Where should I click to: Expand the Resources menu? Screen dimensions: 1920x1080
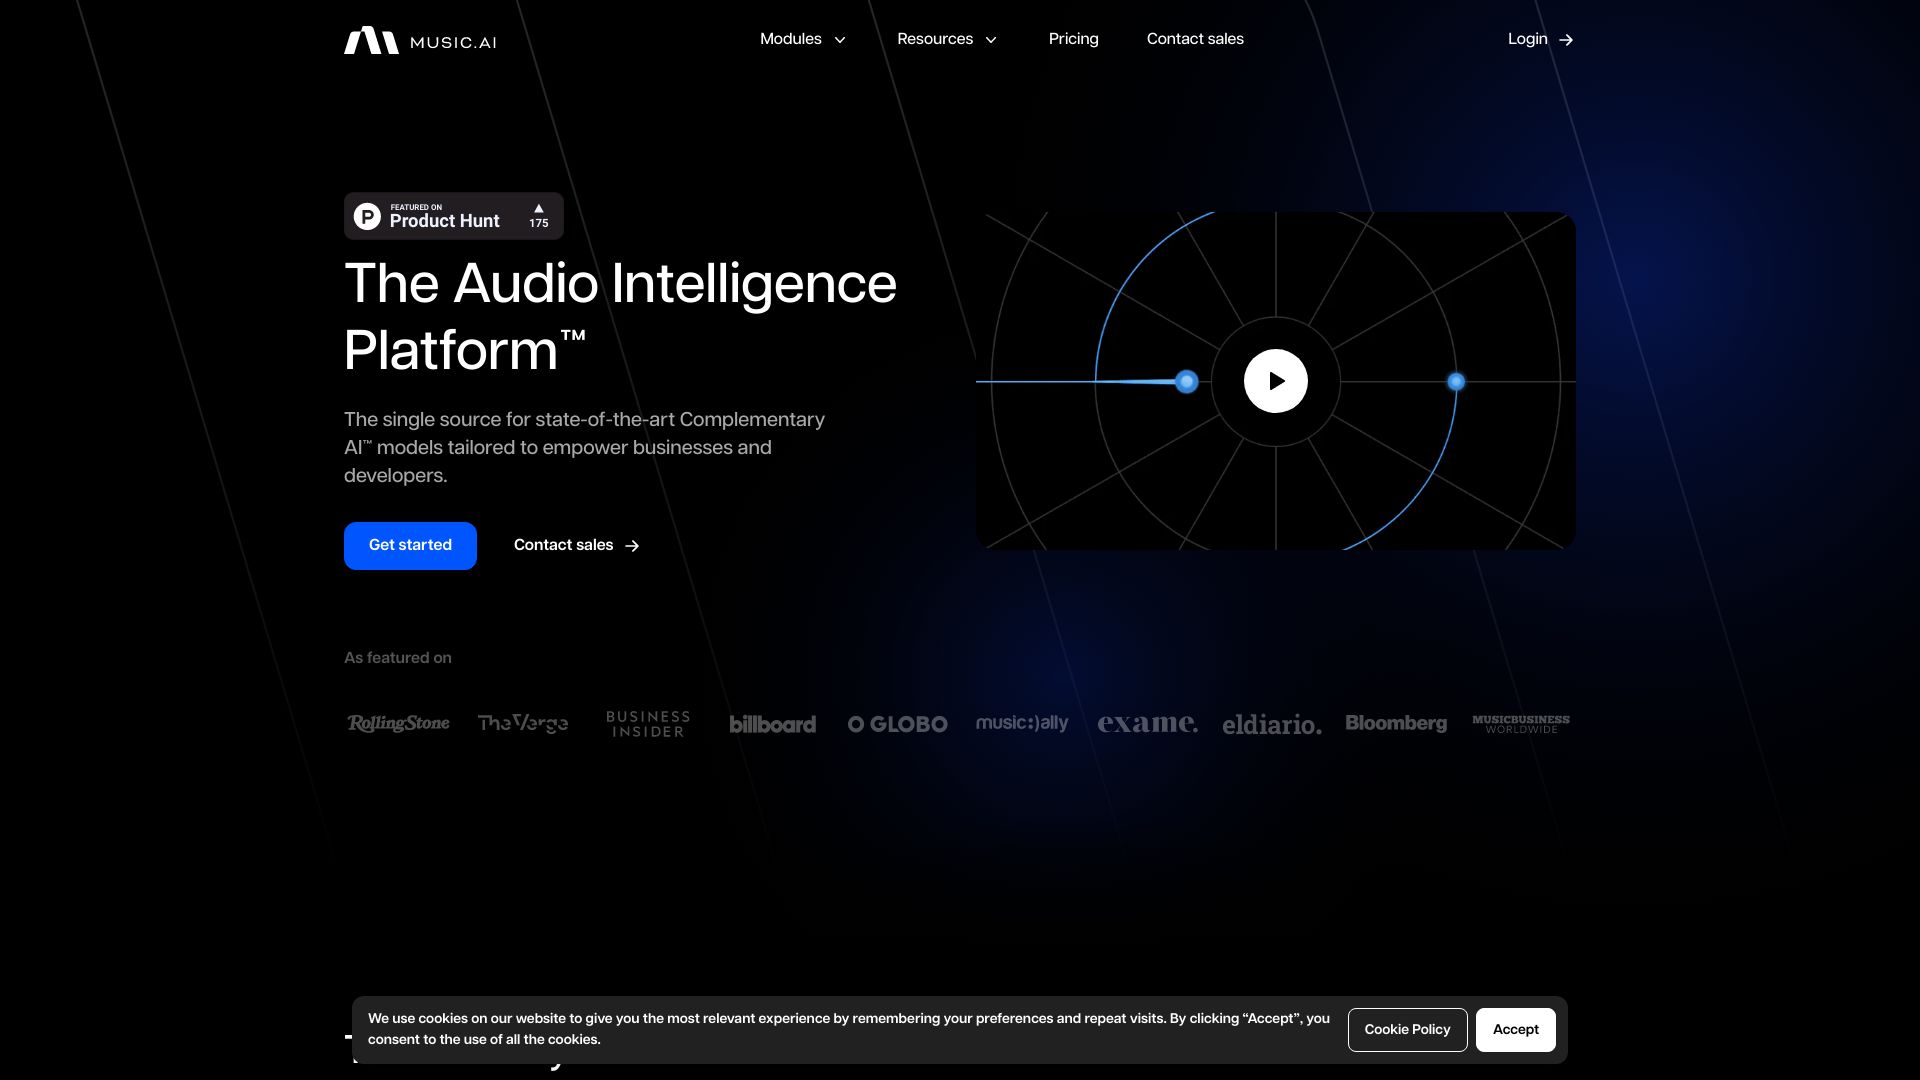(x=947, y=39)
